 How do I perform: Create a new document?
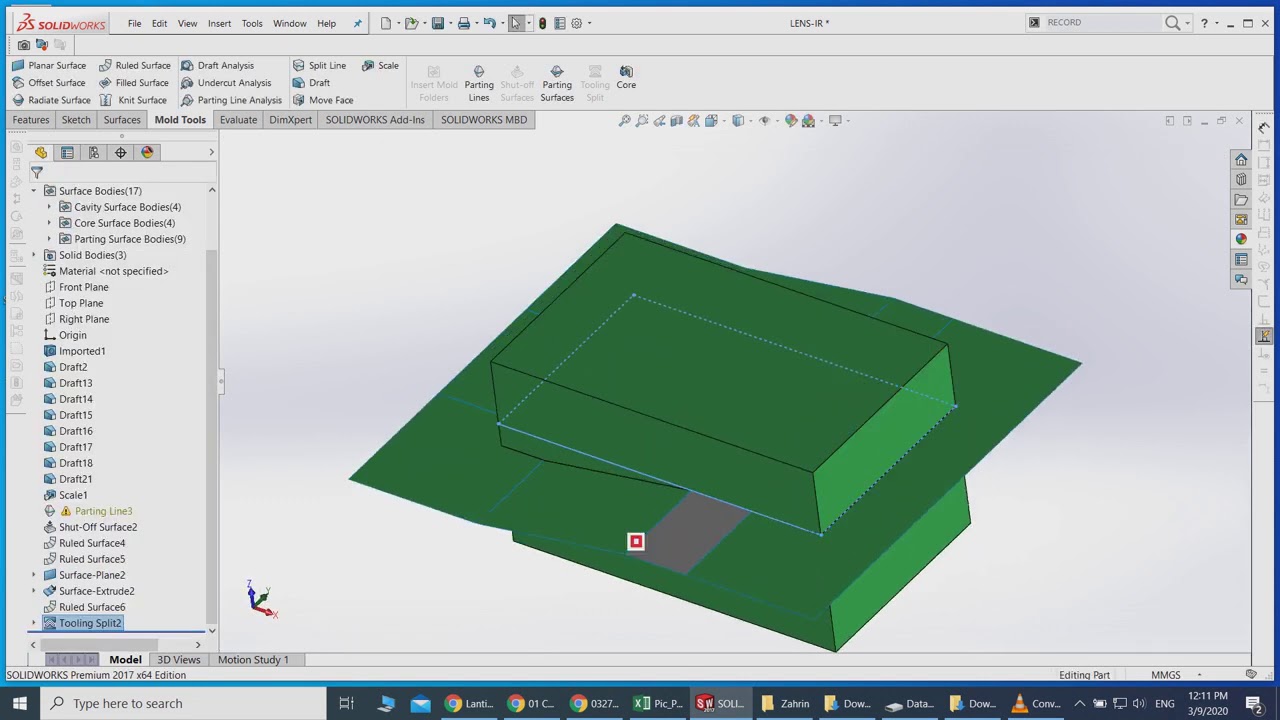point(386,23)
